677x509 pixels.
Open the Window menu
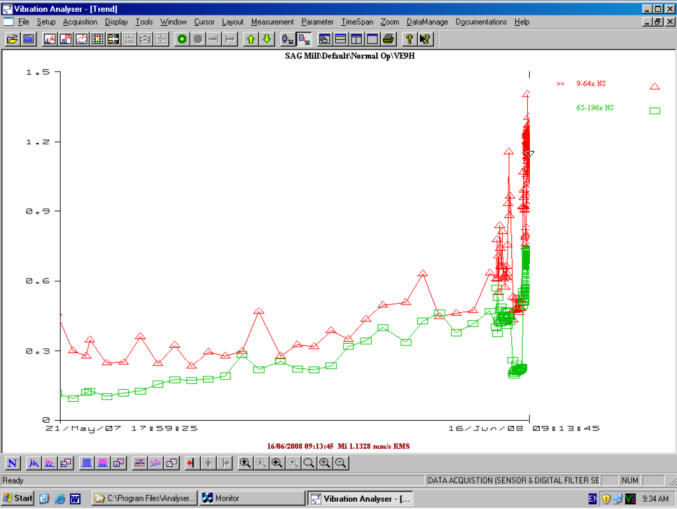(x=173, y=22)
